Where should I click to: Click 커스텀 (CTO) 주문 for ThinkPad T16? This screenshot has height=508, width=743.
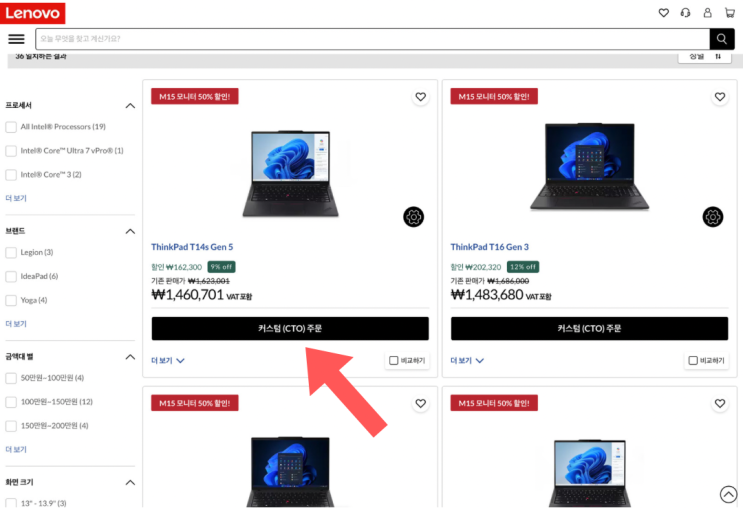pyautogui.click(x=589, y=328)
